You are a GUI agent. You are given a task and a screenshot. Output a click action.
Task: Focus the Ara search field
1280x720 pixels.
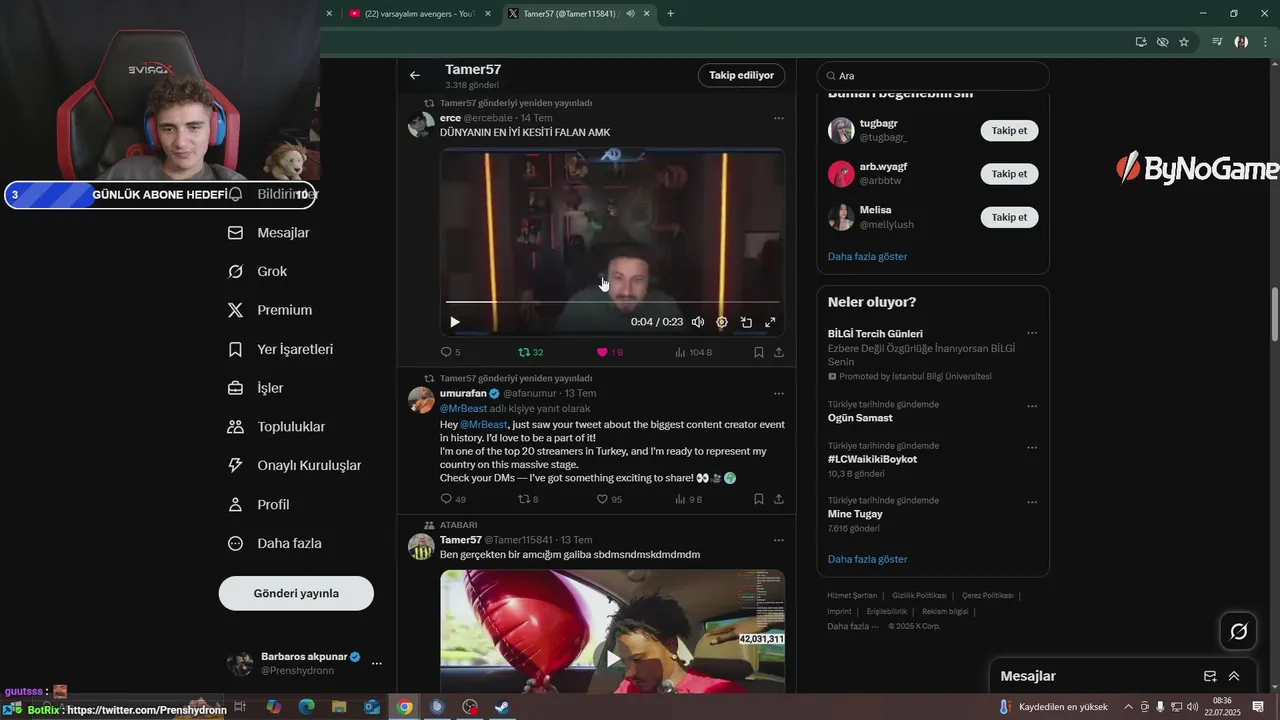pyautogui.click(x=933, y=76)
